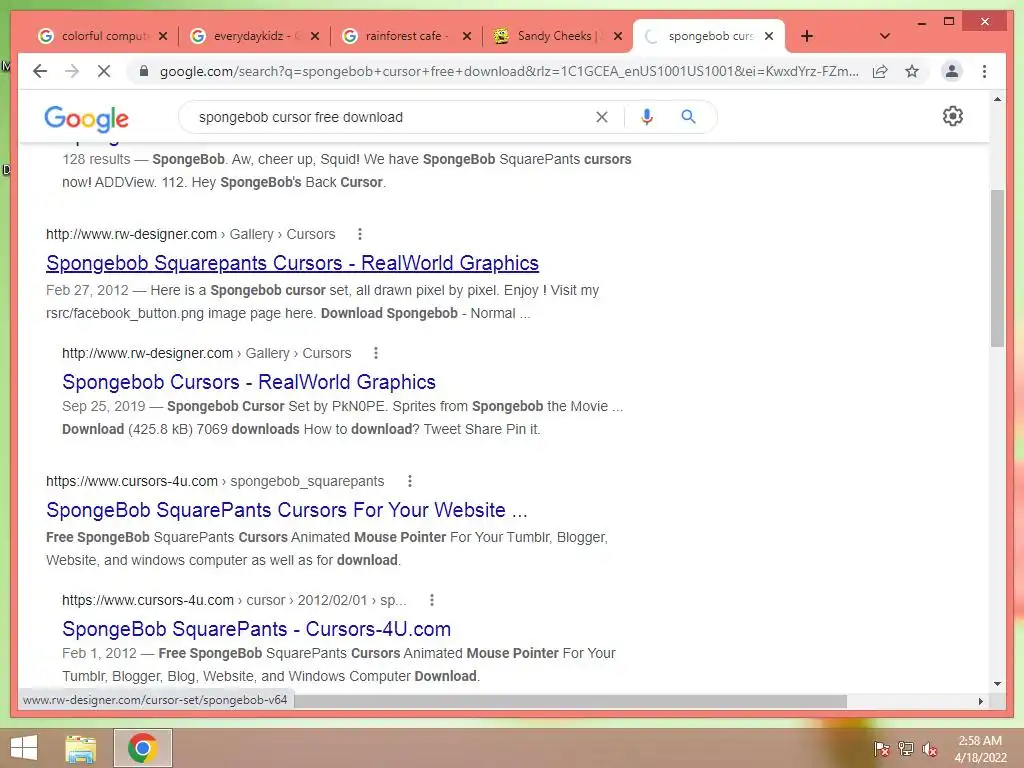Open 'SpongeBob SquarePants Cursors For Your Website' link
The width and height of the screenshot is (1024, 768).
pyautogui.click(x=287, y=509)
